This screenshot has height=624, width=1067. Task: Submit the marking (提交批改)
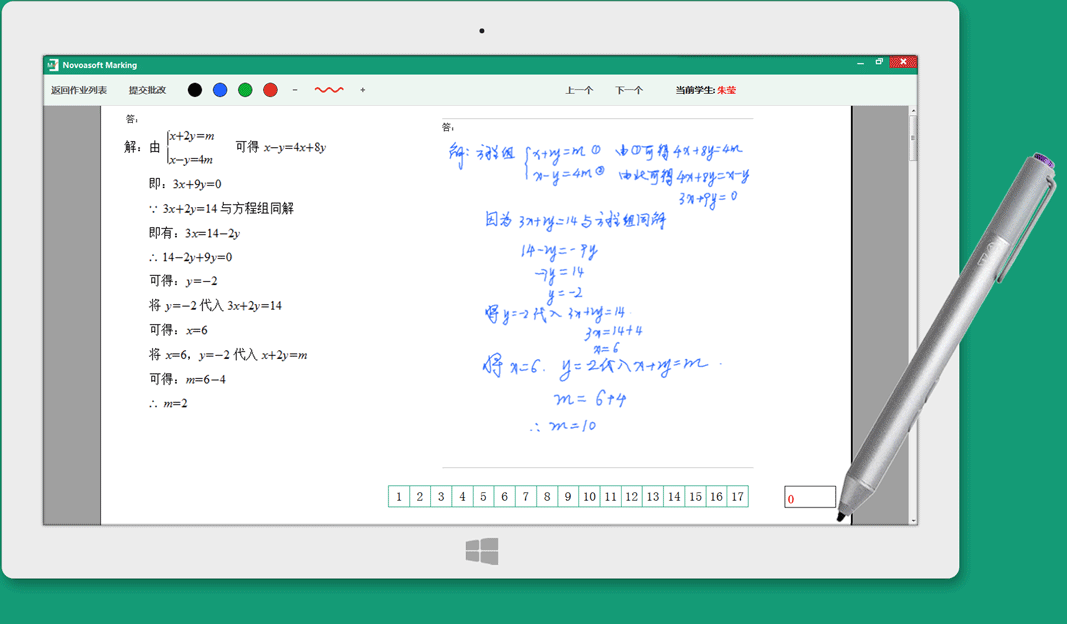(147, 90)
